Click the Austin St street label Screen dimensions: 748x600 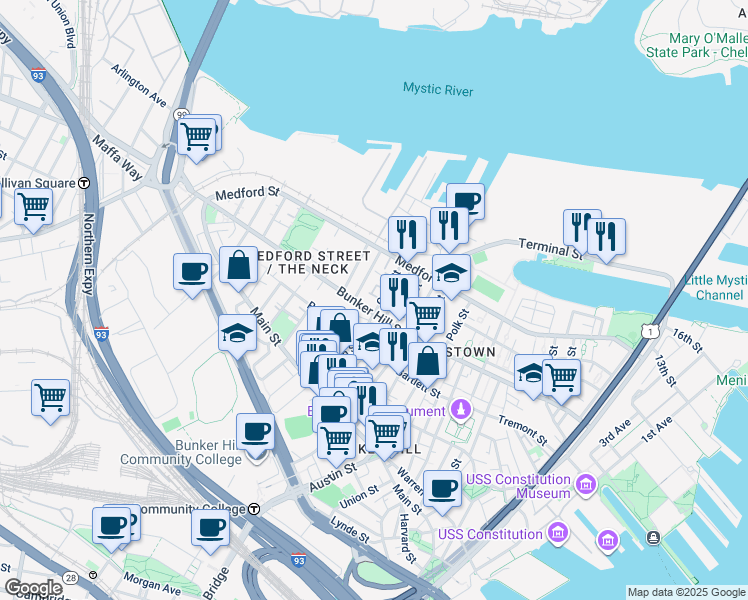pos(333,477)
